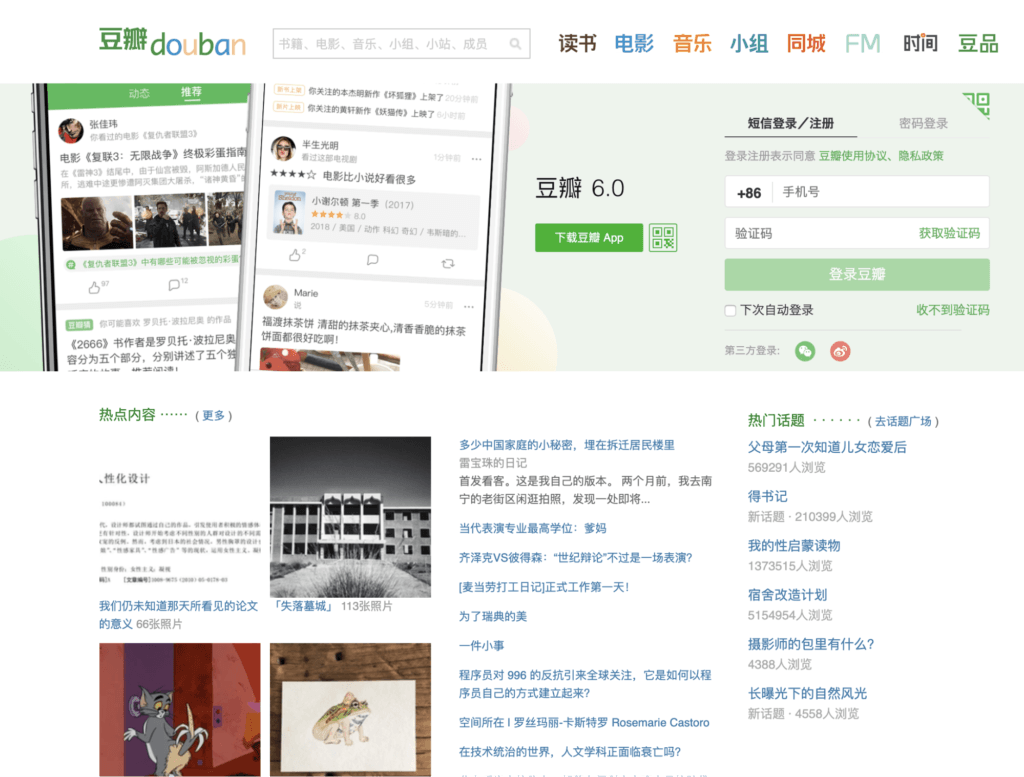The width and height of the screenshot is (1024, 777).
Task: Select the 短信登录/注册 tab
Action: (x=790, y=123)
